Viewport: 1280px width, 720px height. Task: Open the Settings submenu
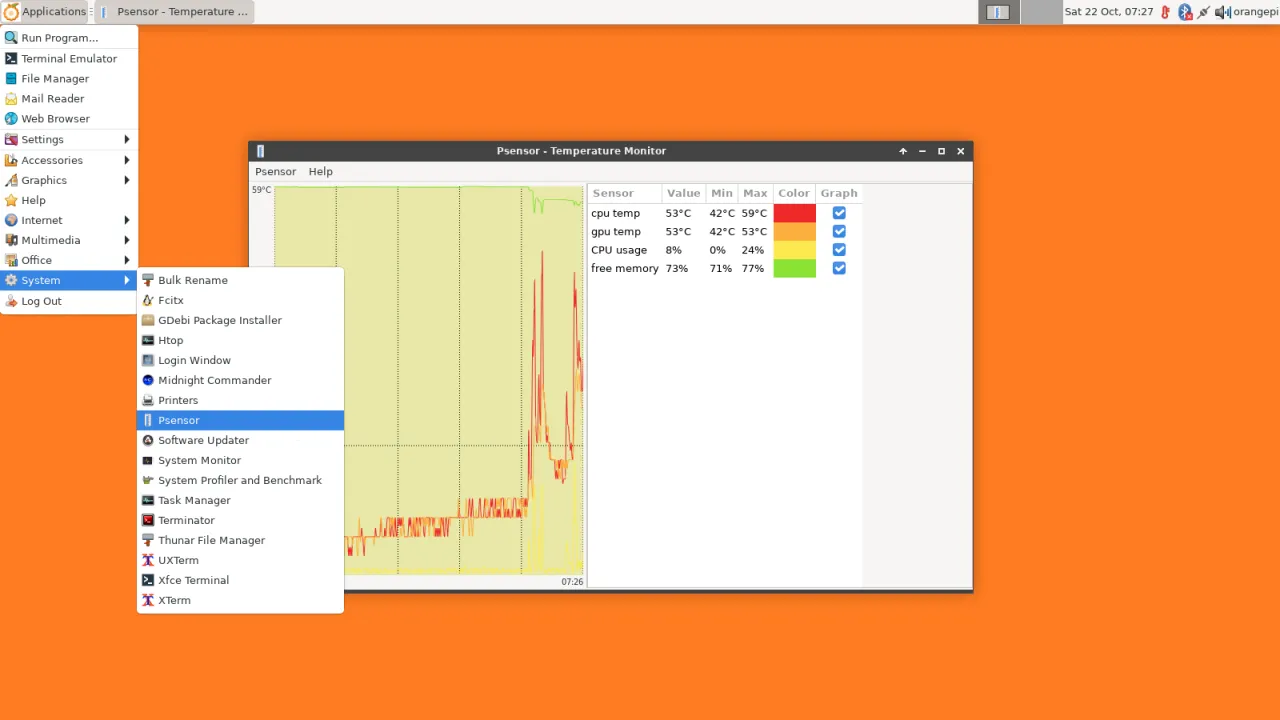42,139
